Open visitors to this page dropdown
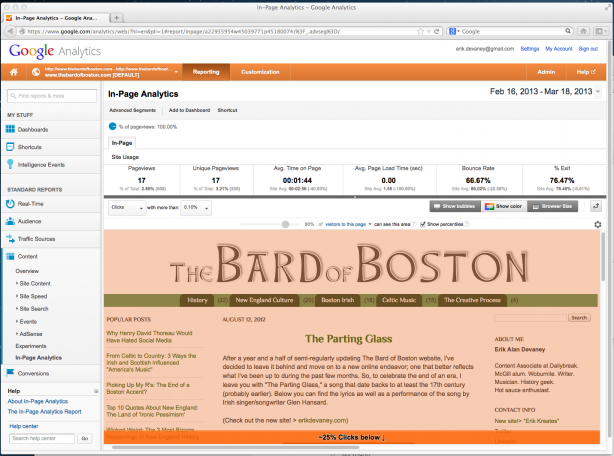Image resolution: width=614 pixels, height=456 pixels. coord(348,224)
